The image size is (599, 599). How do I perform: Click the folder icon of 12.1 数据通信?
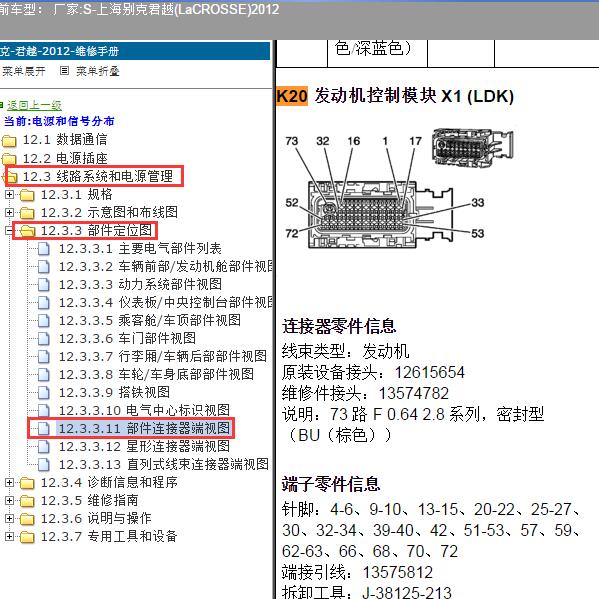(9, 141)
